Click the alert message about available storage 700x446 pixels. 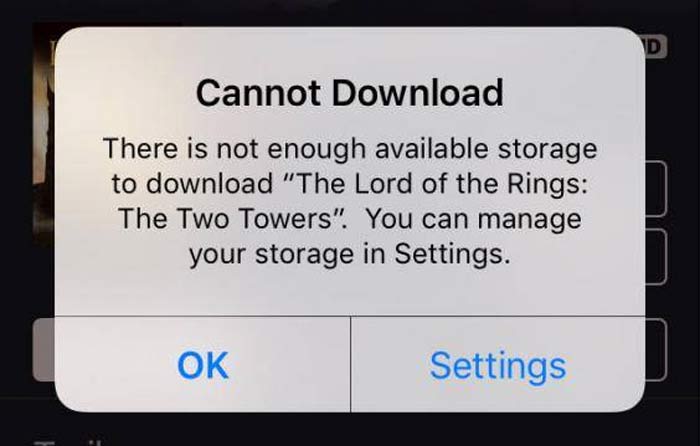click(350, 202)
